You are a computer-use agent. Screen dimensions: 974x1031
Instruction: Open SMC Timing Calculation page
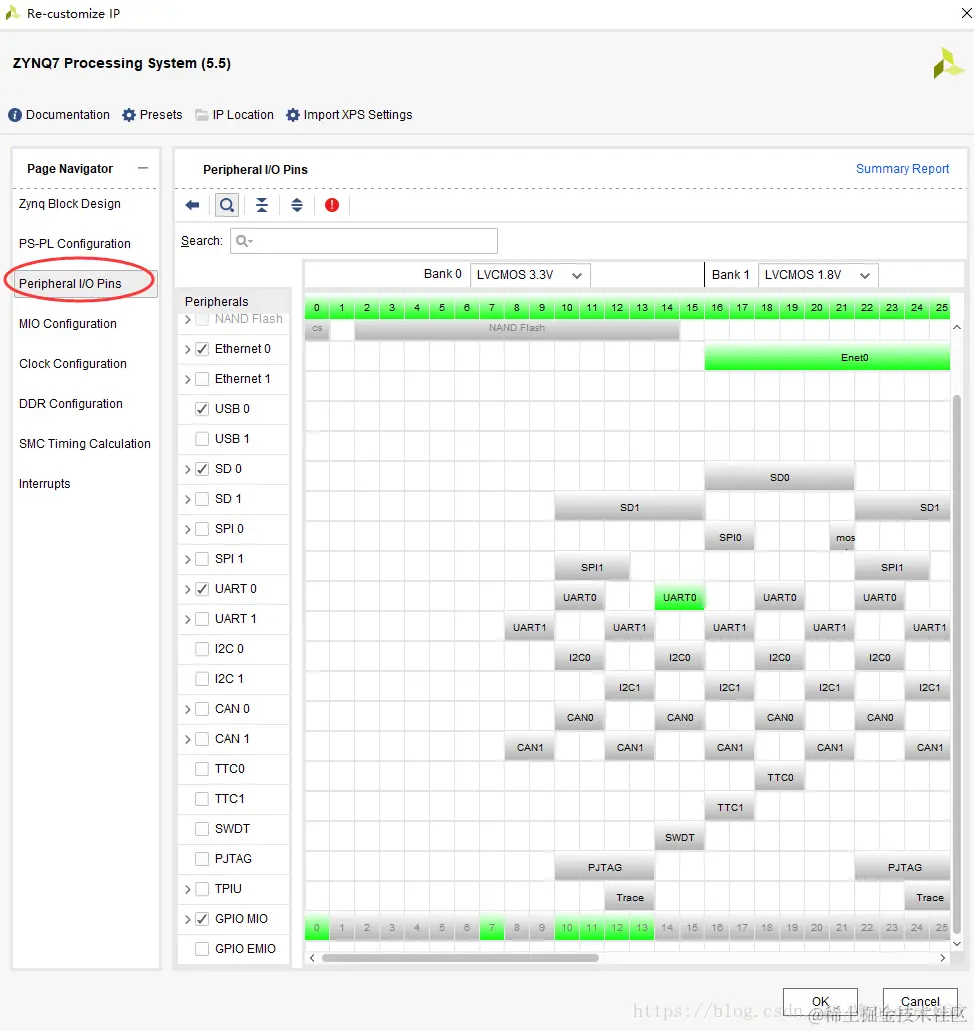point(85,444)
